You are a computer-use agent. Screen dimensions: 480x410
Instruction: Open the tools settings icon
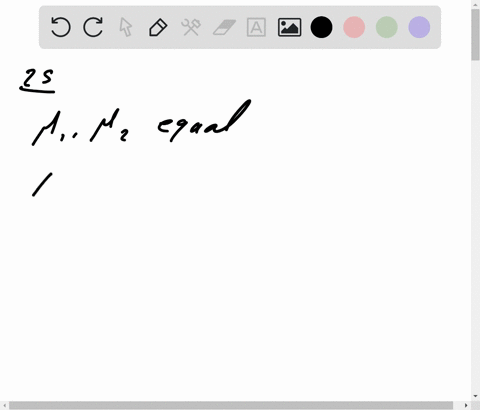coord(191,27)
